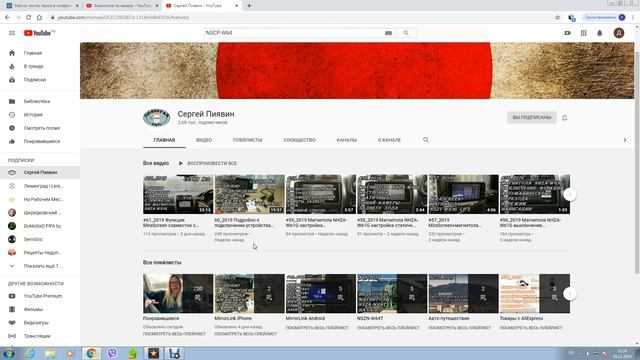Open the #59_2019 Магнитола NHZA video thumbnail
640x360 pixels.
pos(321,194)
